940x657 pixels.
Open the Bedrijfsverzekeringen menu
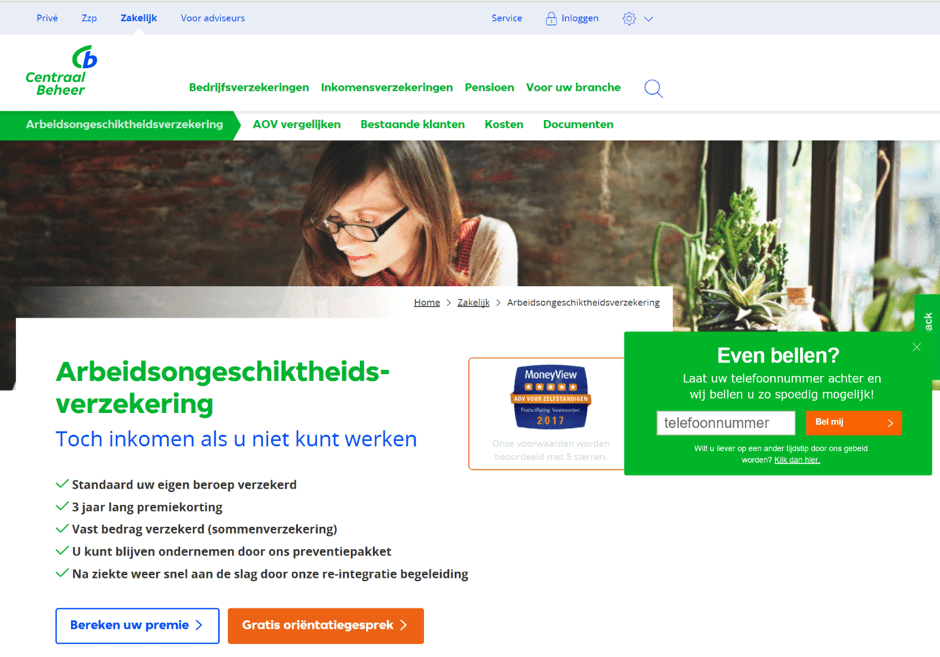pyautogui.click(x=249, y=88)
